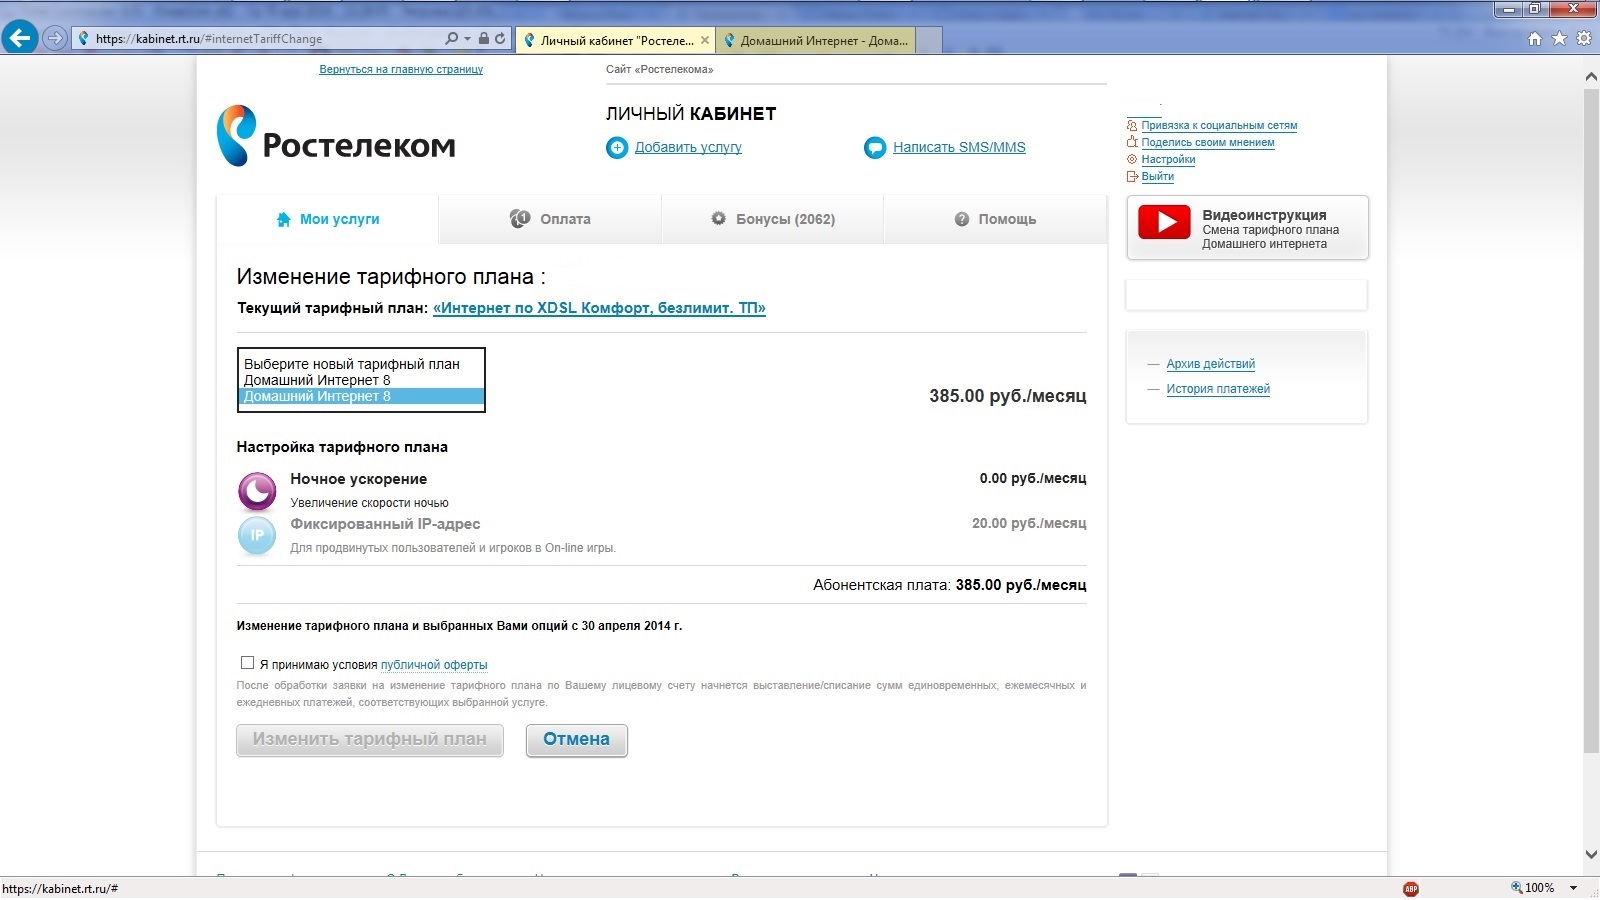Click the refresh icon in address bar
The width and height of the screenshot is (1600, 900).
pos(500,38)
